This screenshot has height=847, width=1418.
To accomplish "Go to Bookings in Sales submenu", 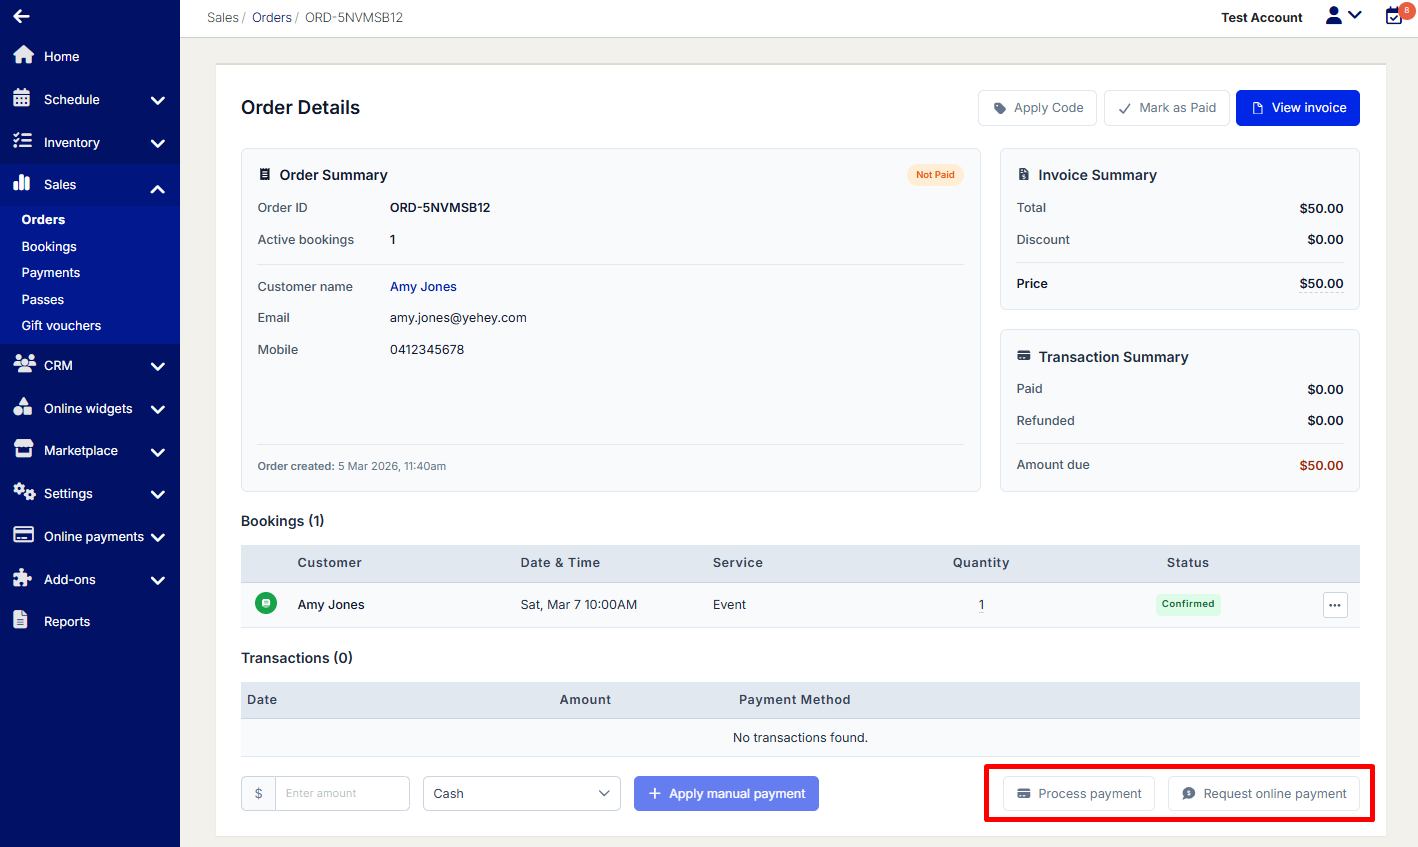I will click(49, 246).
